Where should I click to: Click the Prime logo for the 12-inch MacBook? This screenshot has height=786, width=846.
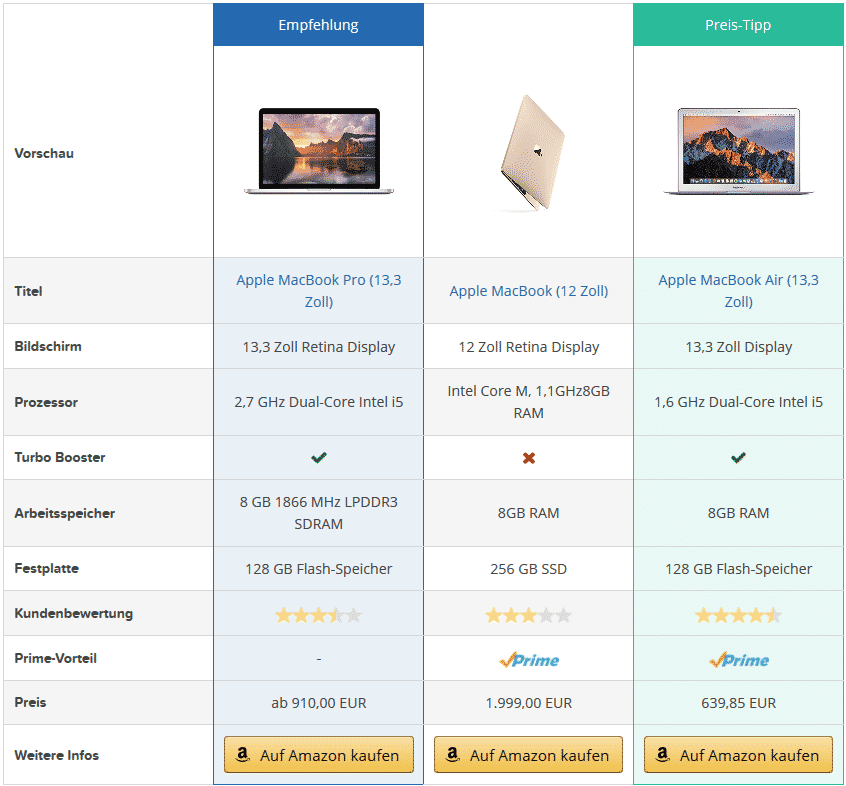pos(529,659)
